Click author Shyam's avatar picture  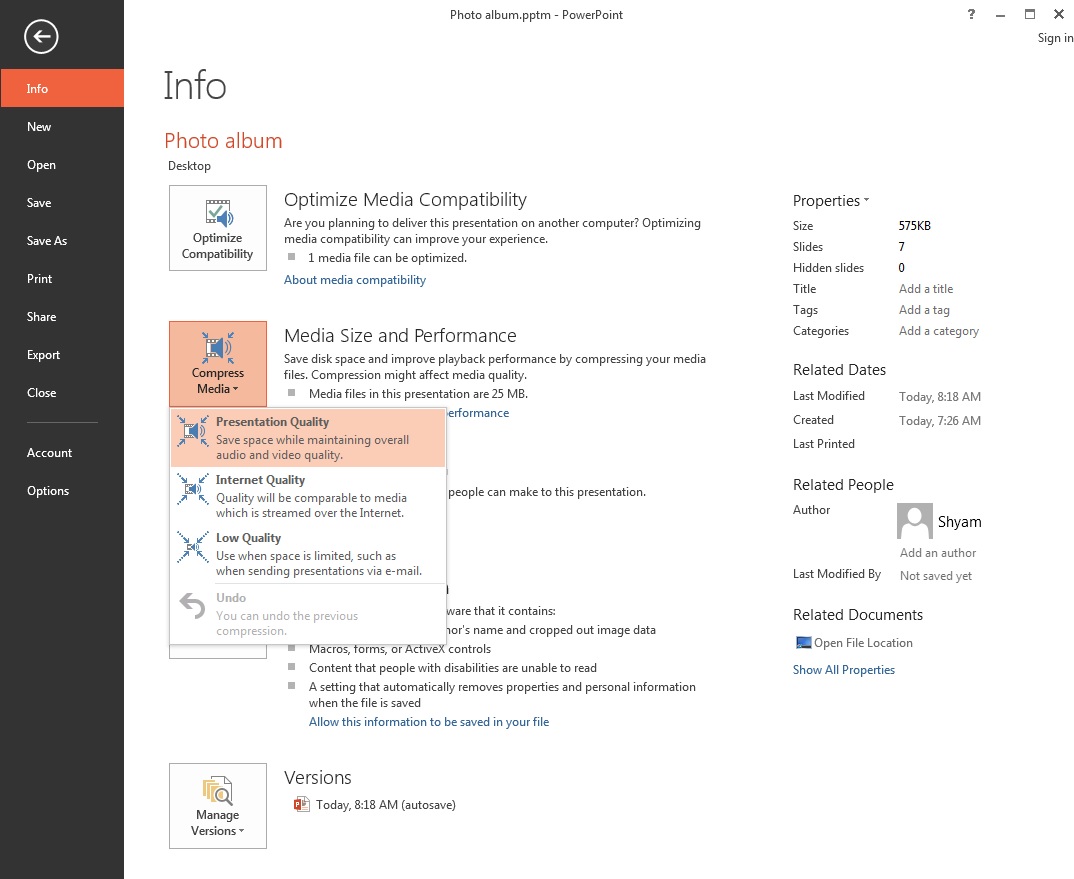(x=915, y=521)
